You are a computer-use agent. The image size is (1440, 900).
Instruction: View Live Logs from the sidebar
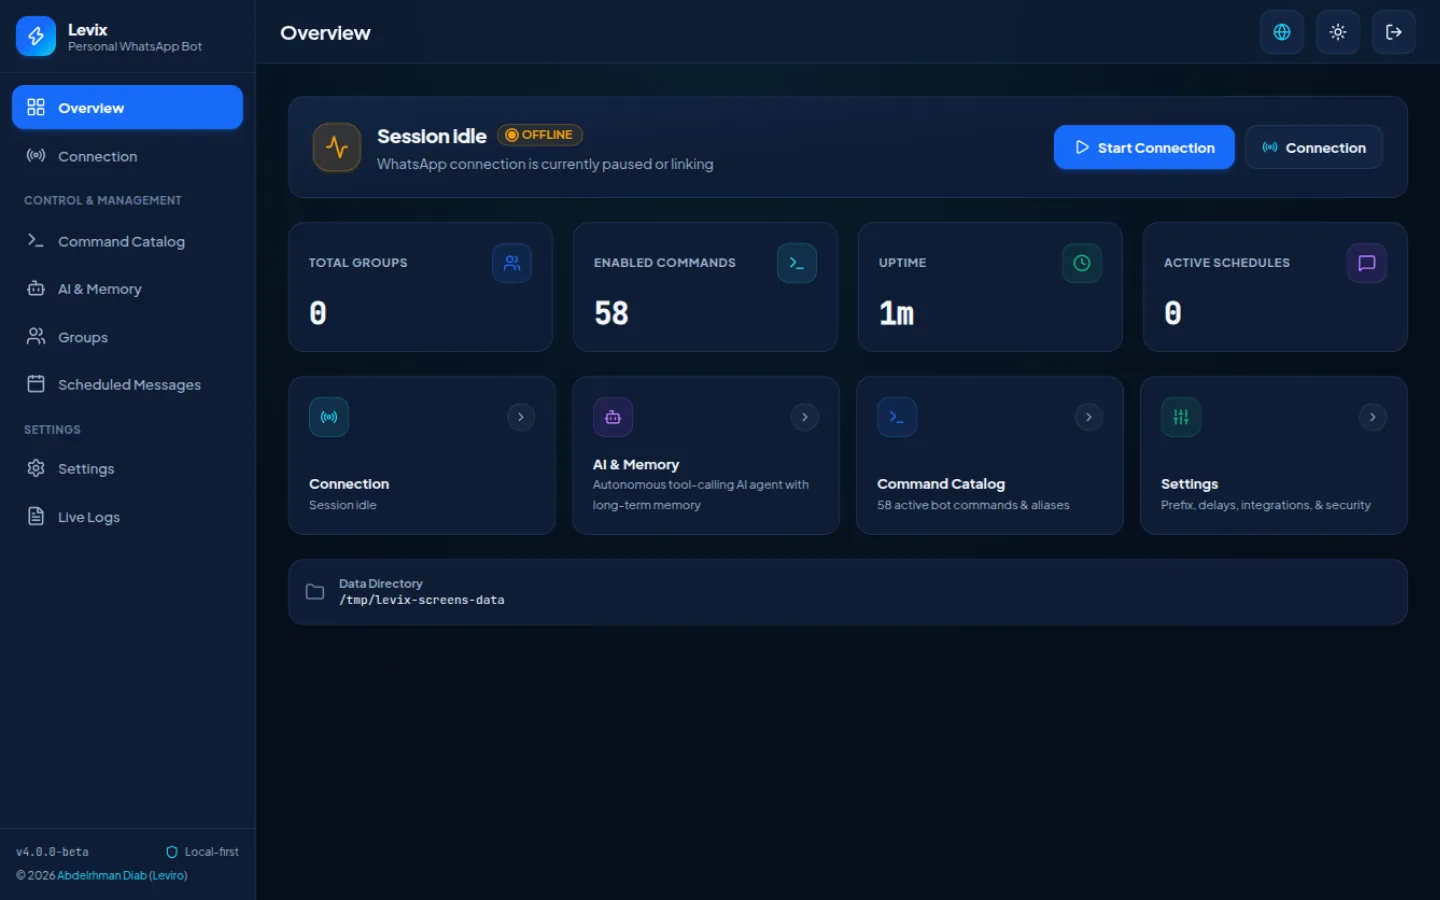click(127, 517)
